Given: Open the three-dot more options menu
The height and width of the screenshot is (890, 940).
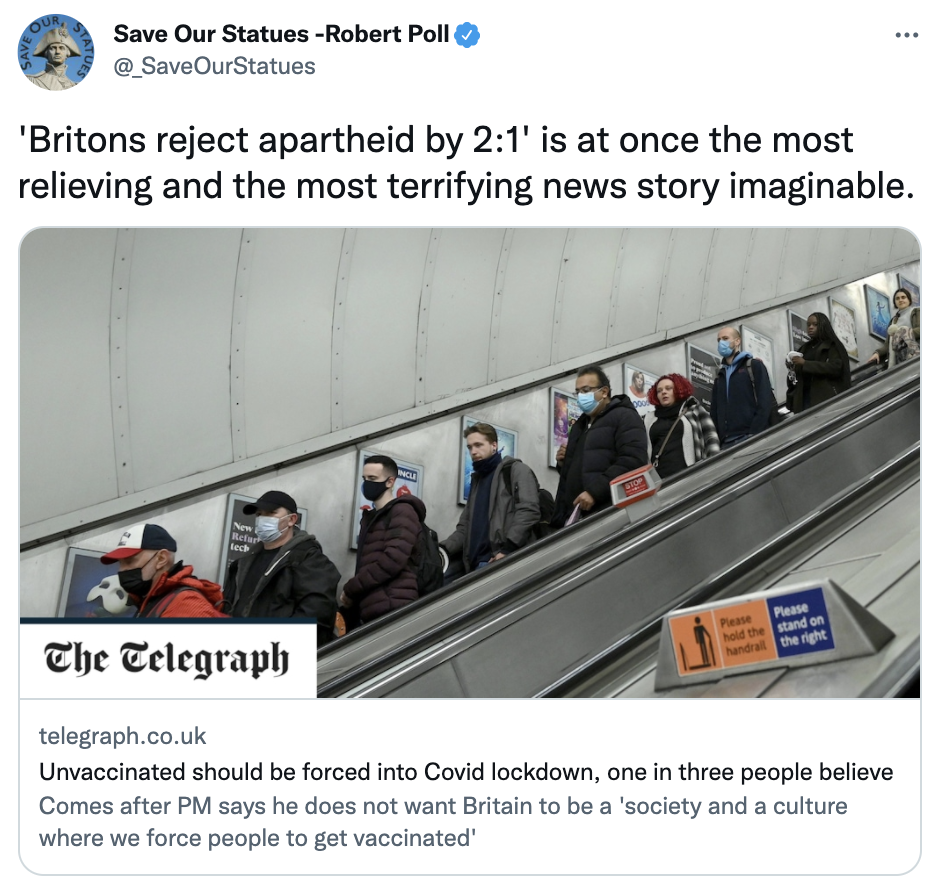Looking at the screenshot, I should (x=906, y=35).
